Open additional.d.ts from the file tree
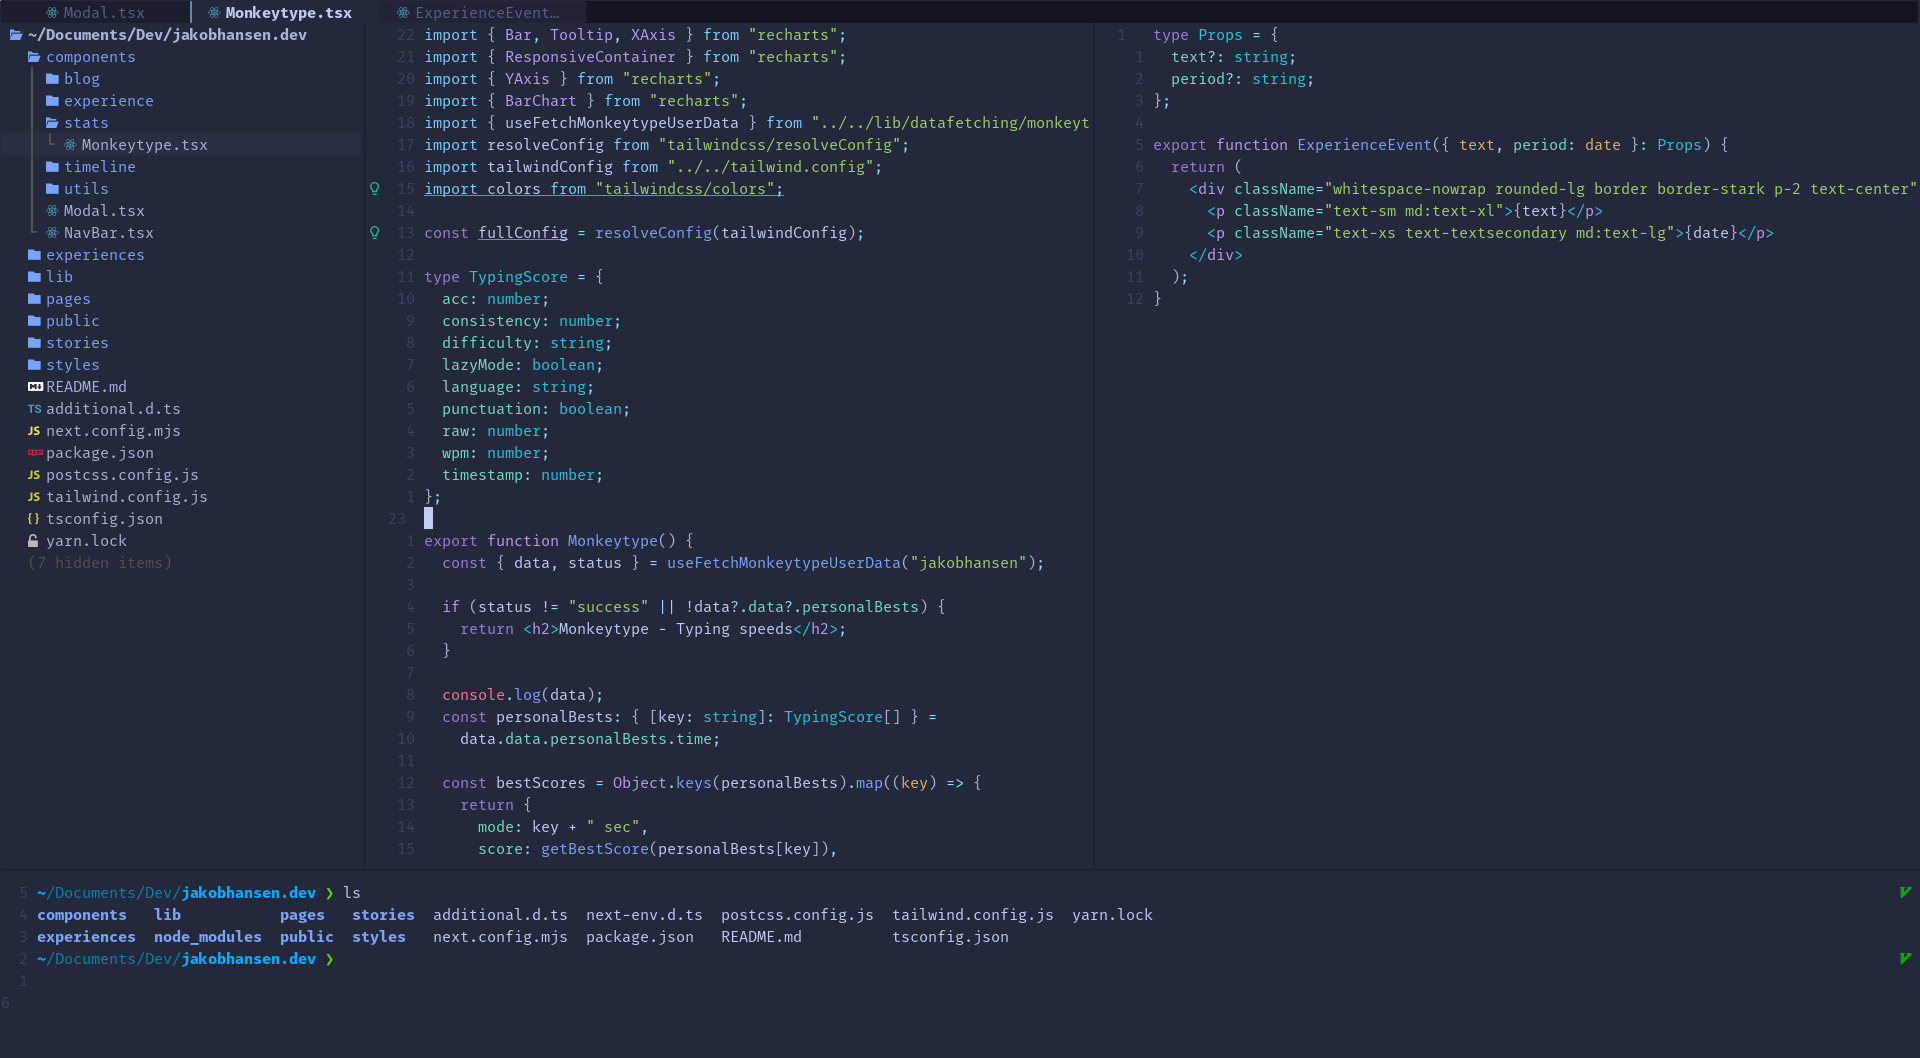1920x1058 pixels. point(113,409)
